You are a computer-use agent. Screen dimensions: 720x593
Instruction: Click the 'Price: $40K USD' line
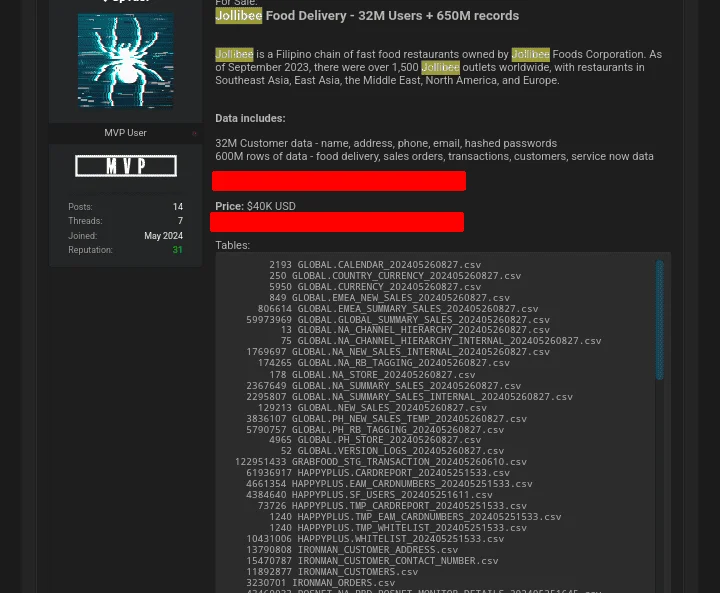[x=255, y=206]
